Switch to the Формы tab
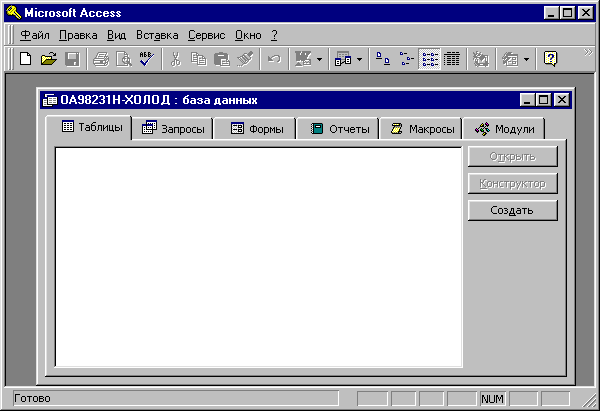This screenshot has width=600, height=411. 256,129
